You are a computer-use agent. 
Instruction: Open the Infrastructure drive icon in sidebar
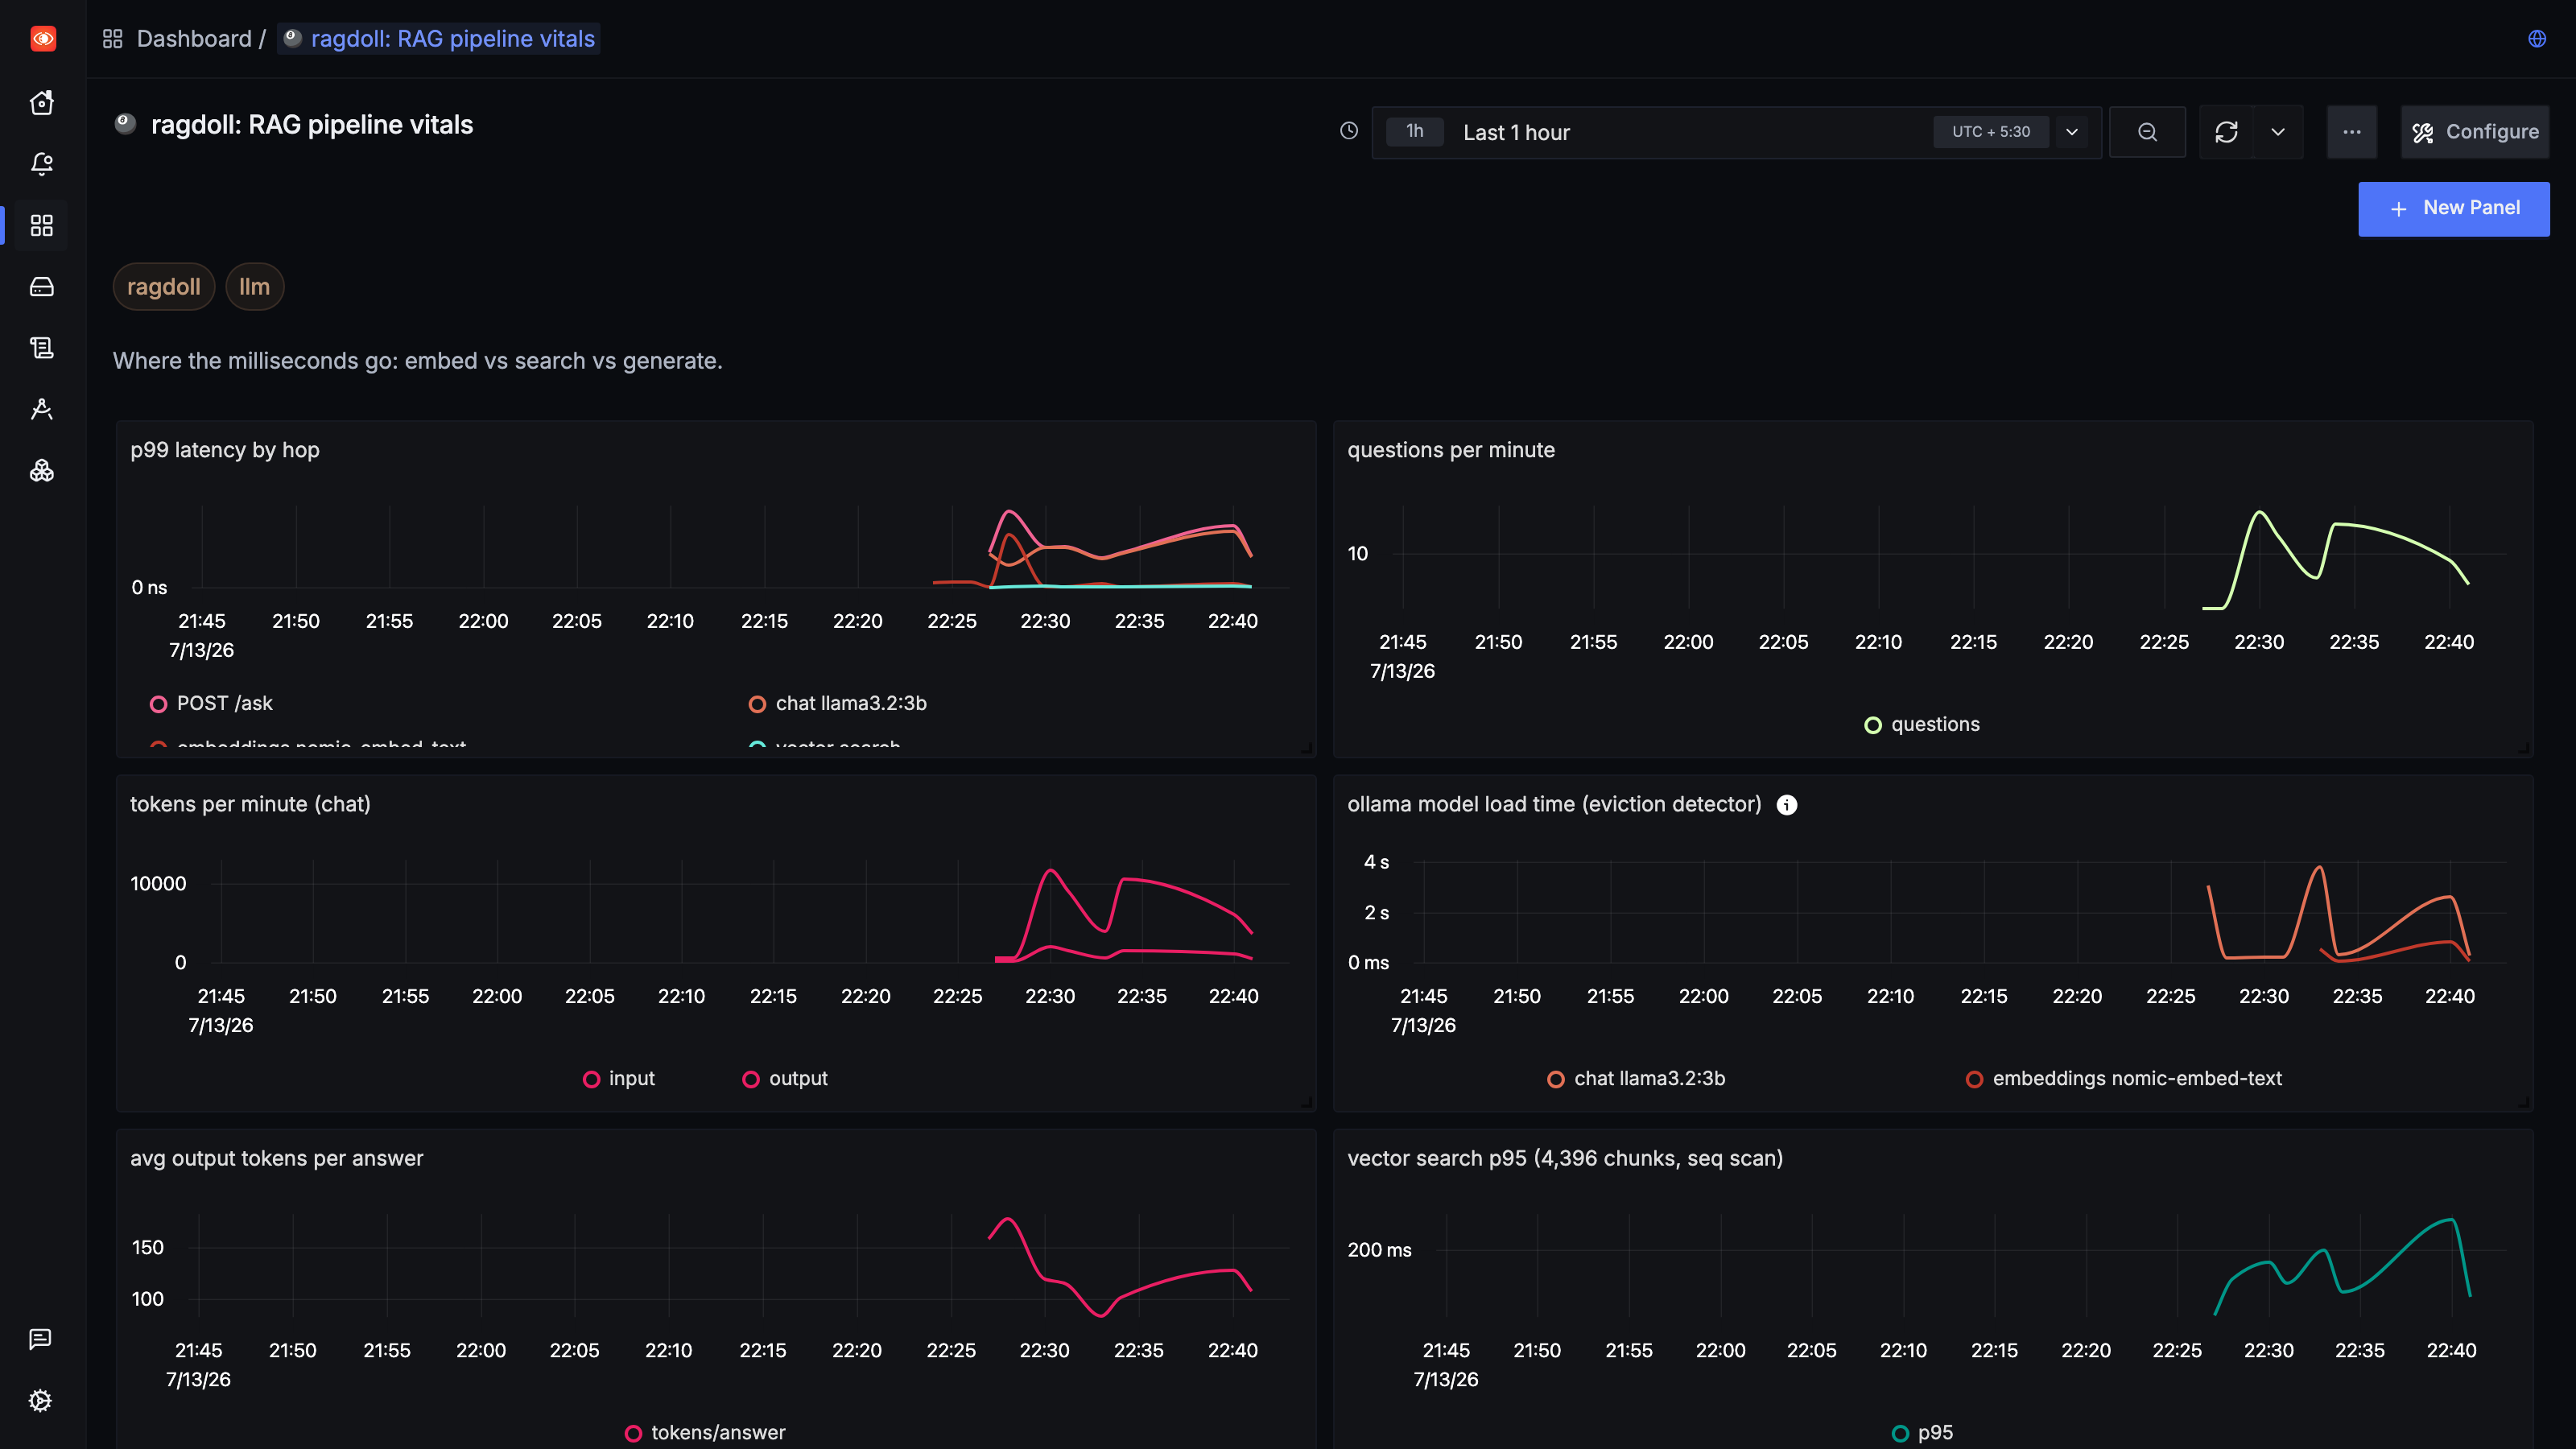coord(42,287)
